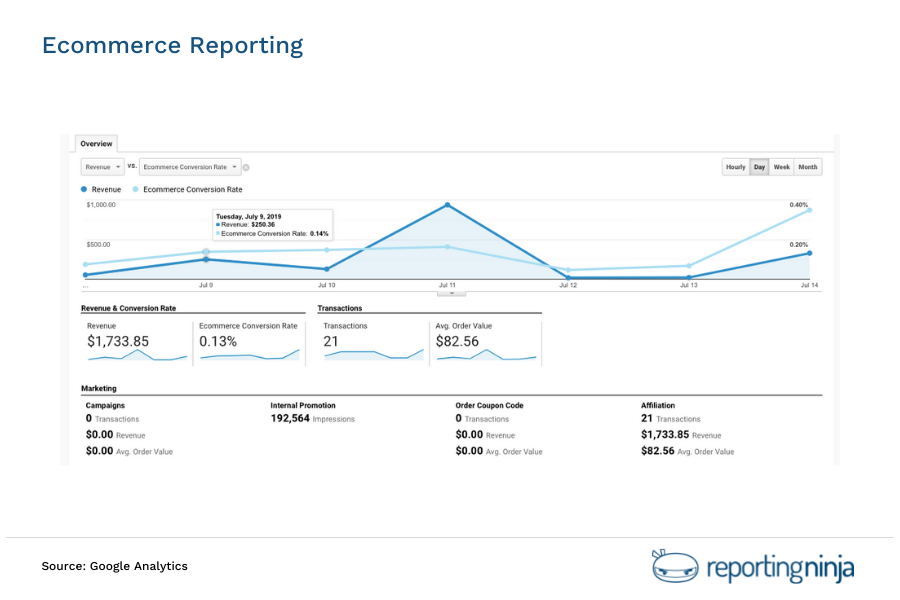Toggle the Ecommerce Conversion Rate legend dot
Screen dimensions: 900x600
[x=135, y=188]
